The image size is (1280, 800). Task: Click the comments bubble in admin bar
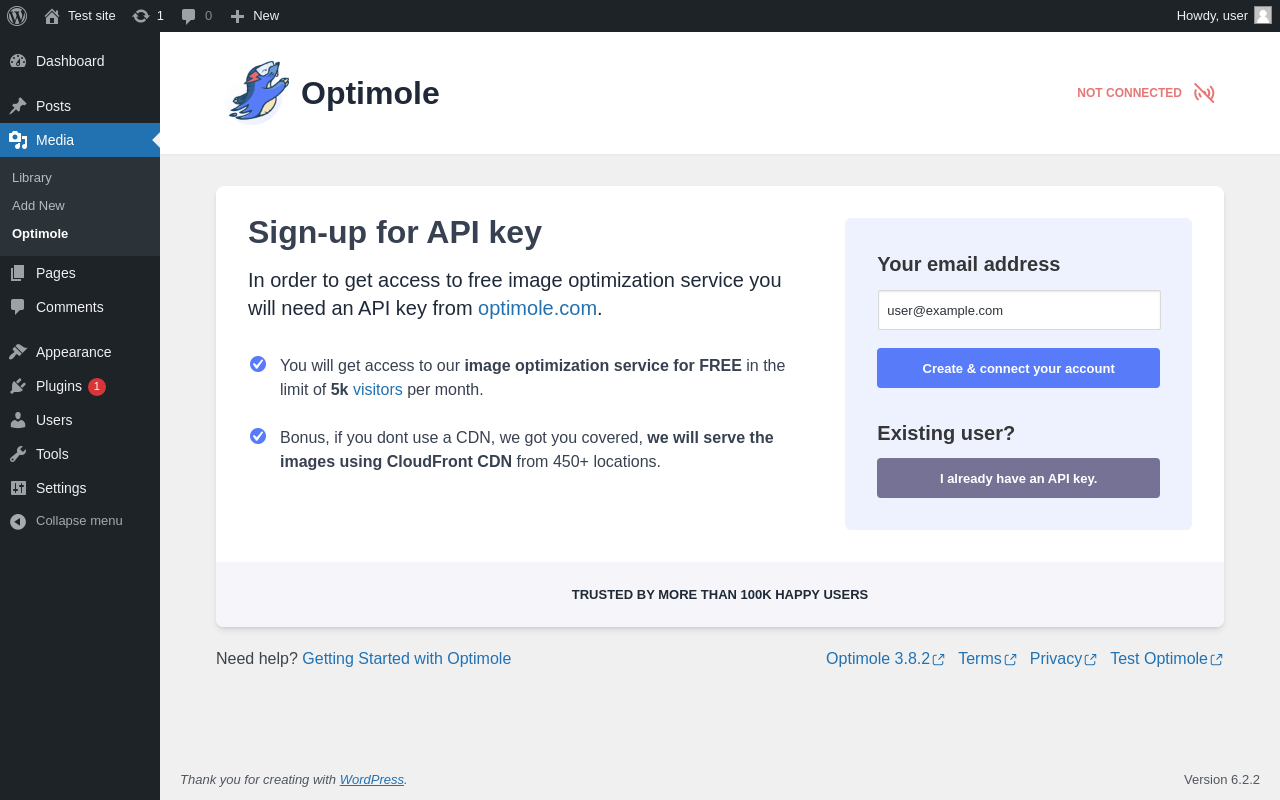point(189,16)
